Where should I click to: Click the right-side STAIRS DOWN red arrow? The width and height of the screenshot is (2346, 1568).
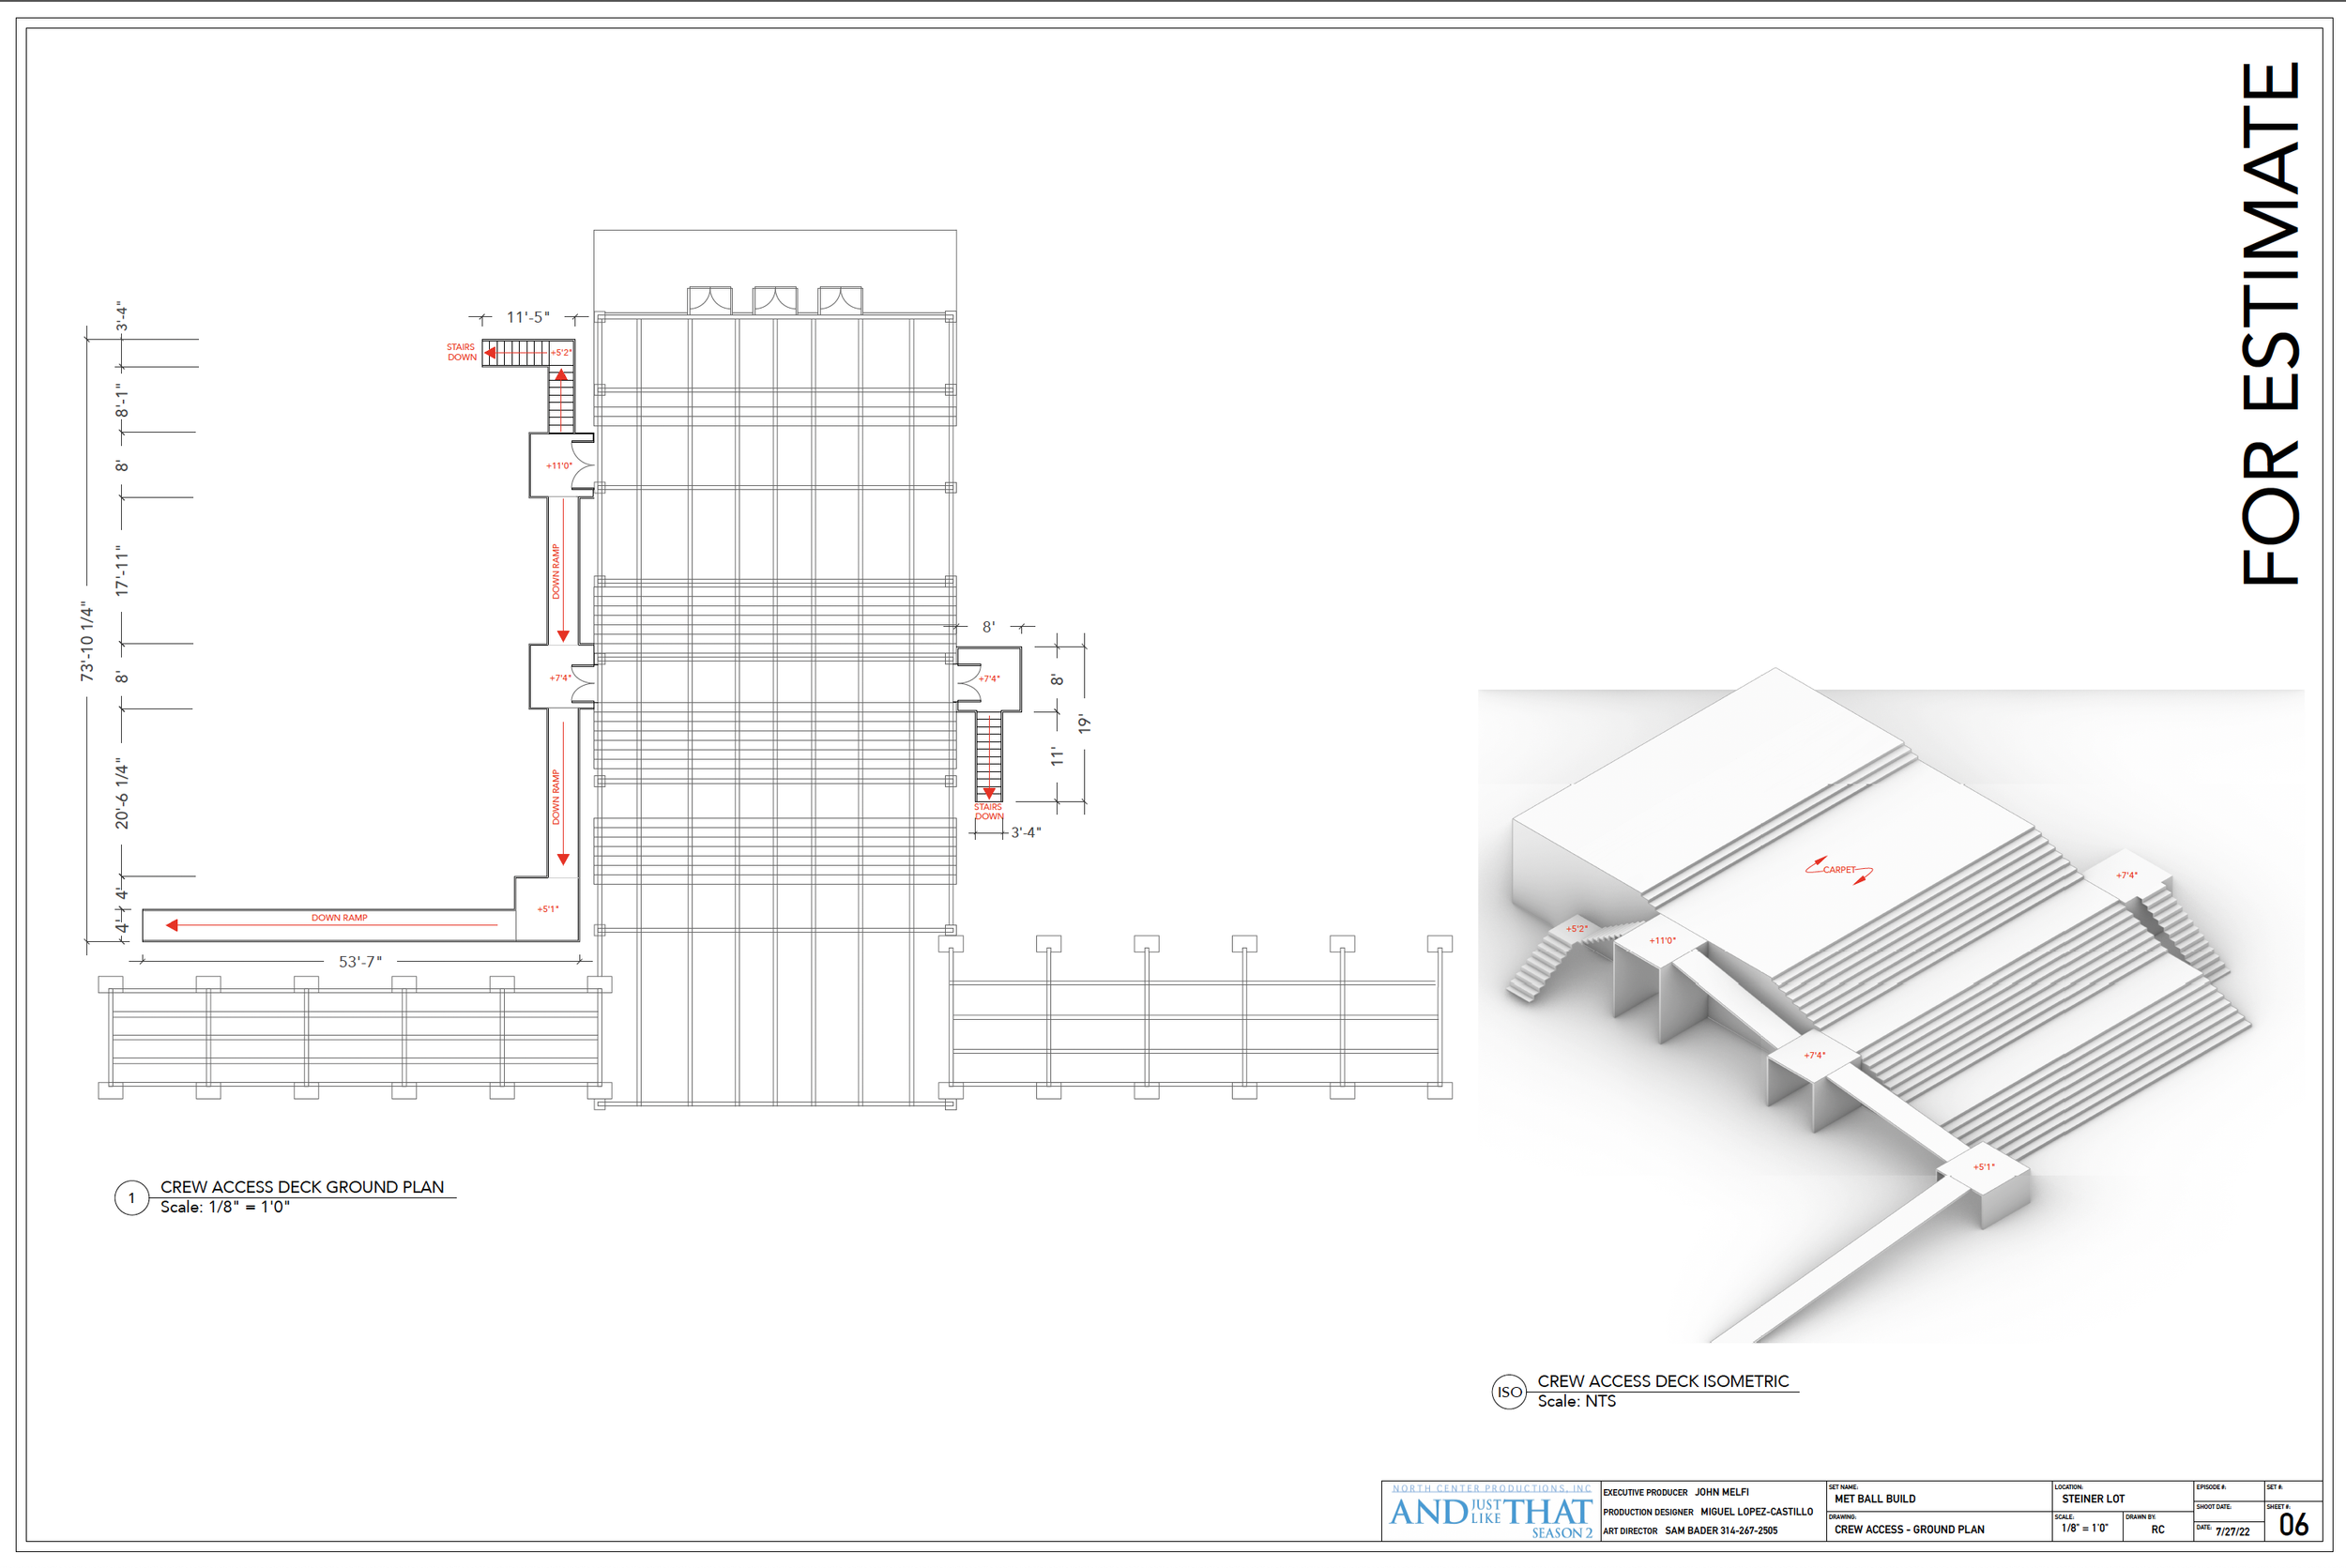(x=989, y=792)
